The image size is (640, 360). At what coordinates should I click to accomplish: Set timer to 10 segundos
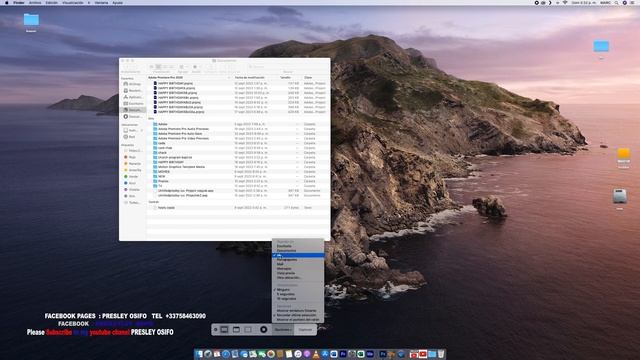coord(287,298)
